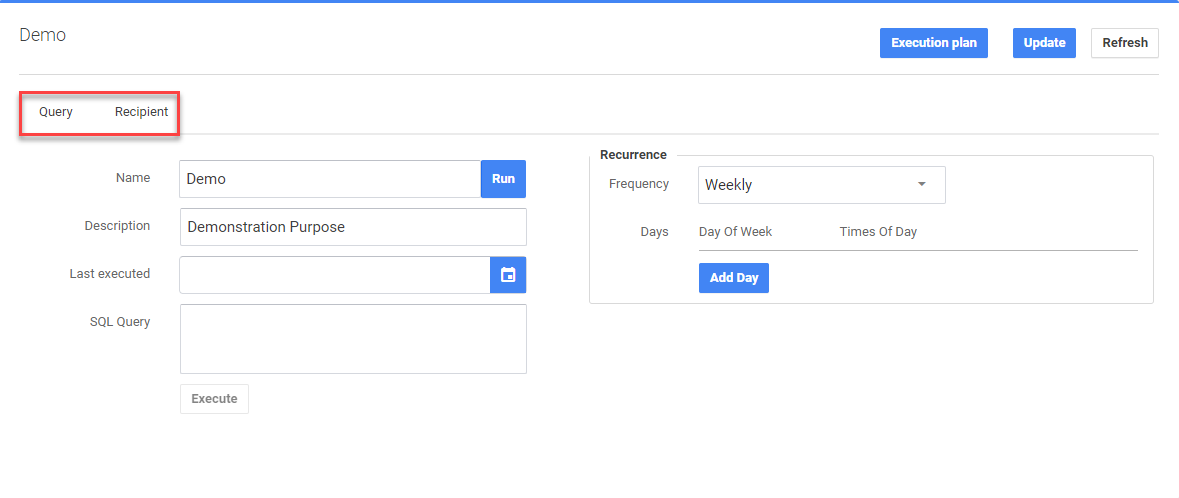Focus the Last executed date field
The width and height of the screenshot is (1179, 498).
pyautogui.click(x=335, y=275)
